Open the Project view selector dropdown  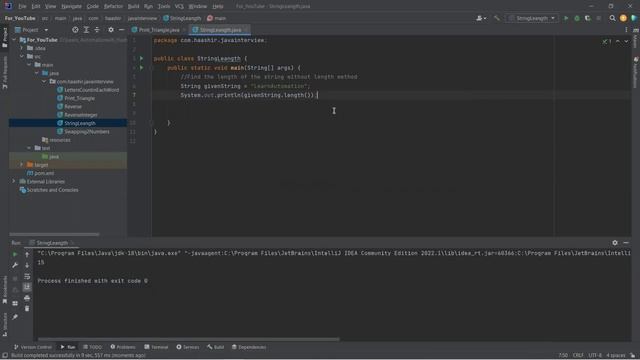(32, 30)
